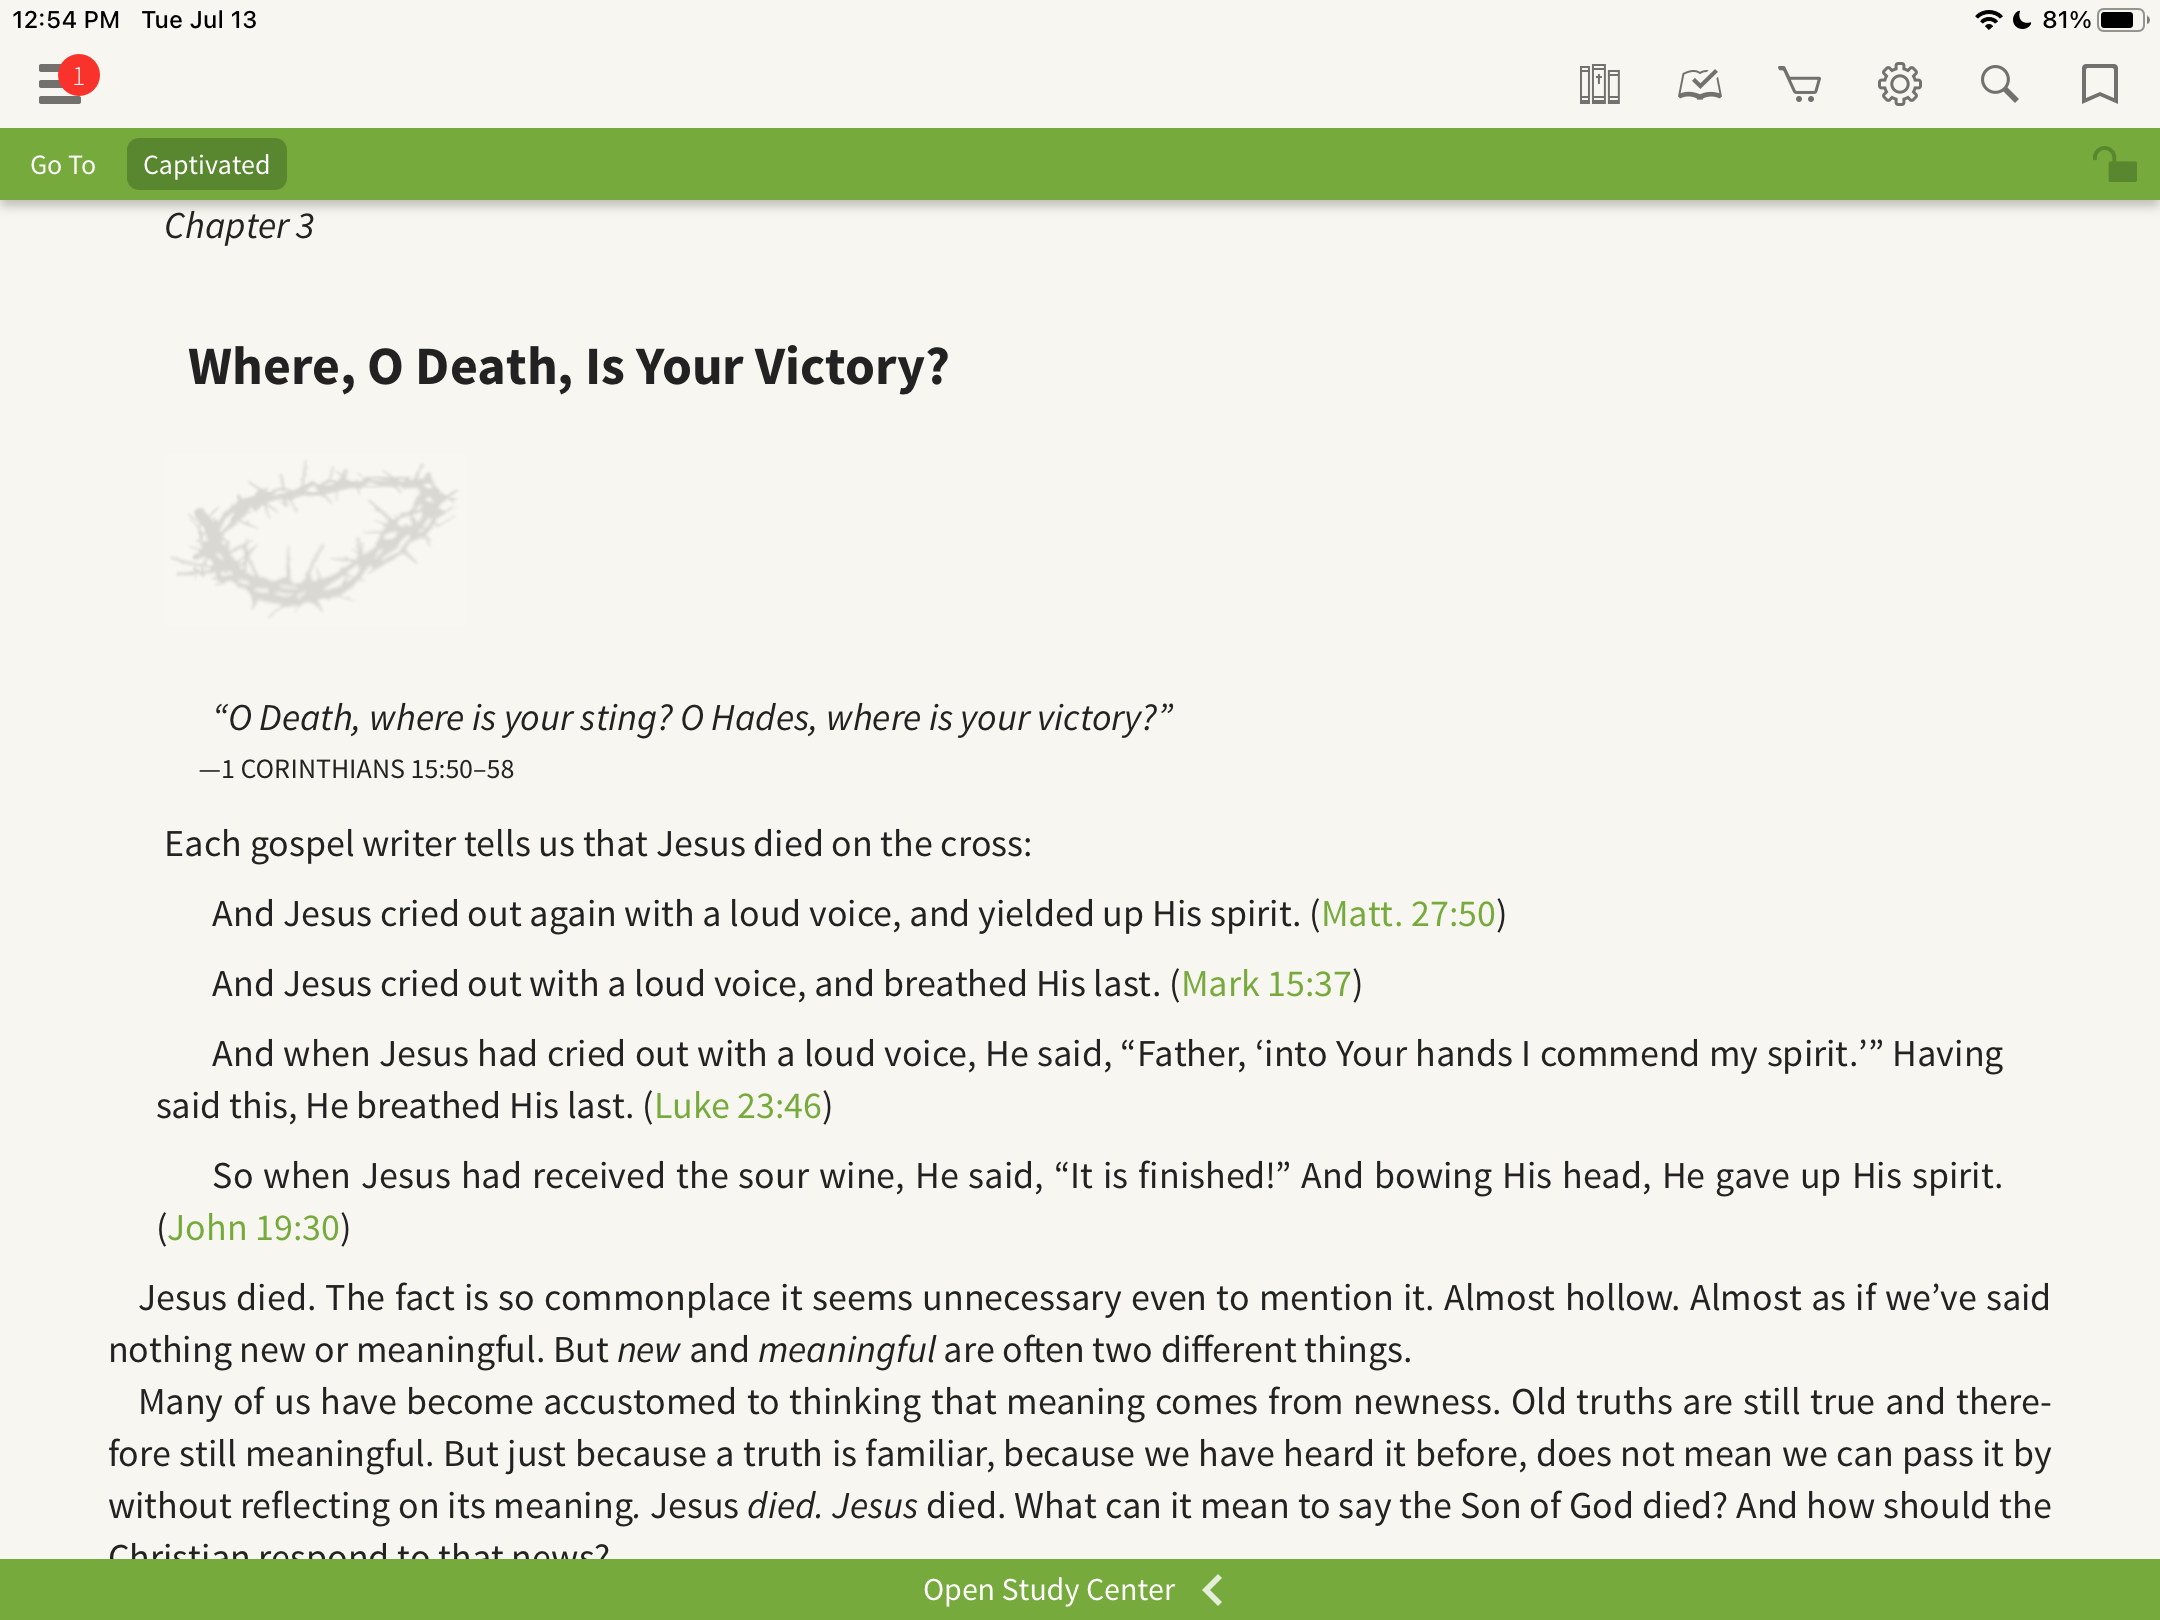Open the Go To navigation

pyautogui.click(x=63, y=165)
